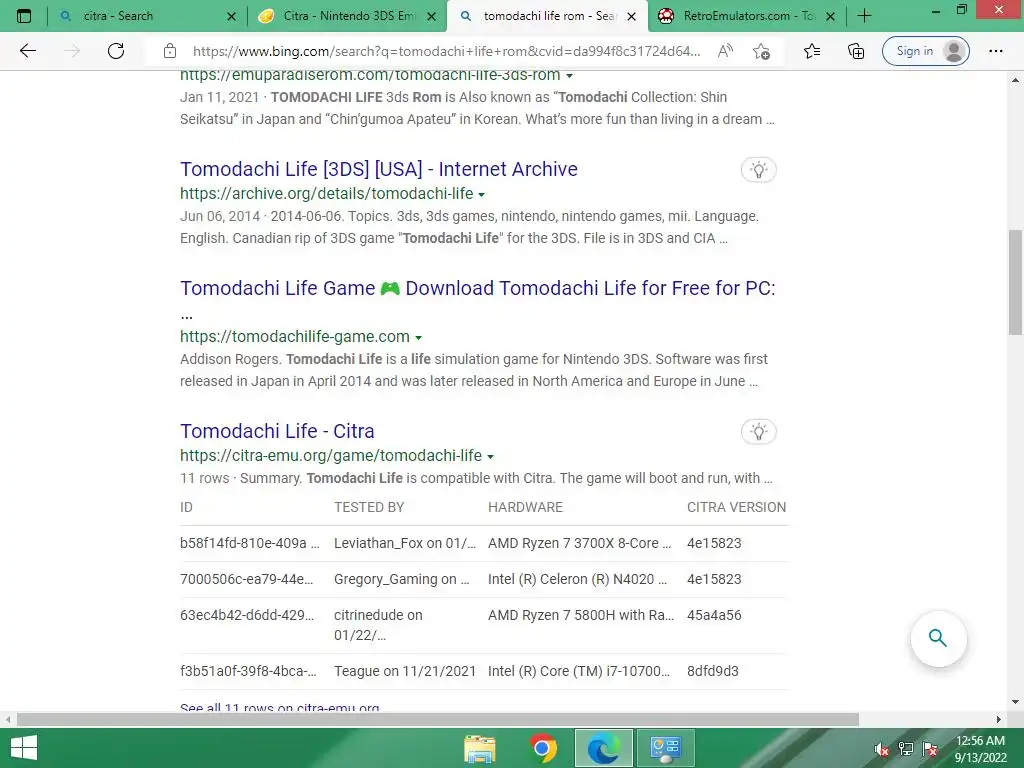Open the Favorites list
This screenshot has width=1024, height=768.
click(x=812, y=51)
